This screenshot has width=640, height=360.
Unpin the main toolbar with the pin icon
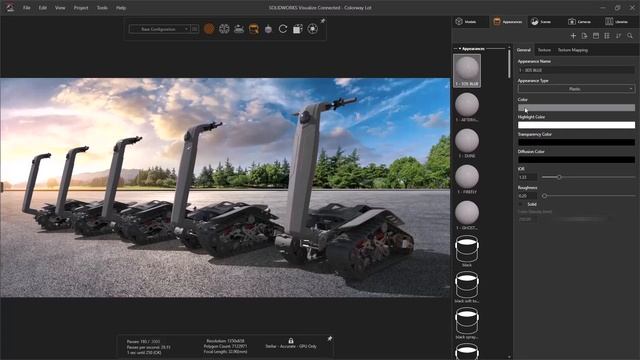pos(322,21)
